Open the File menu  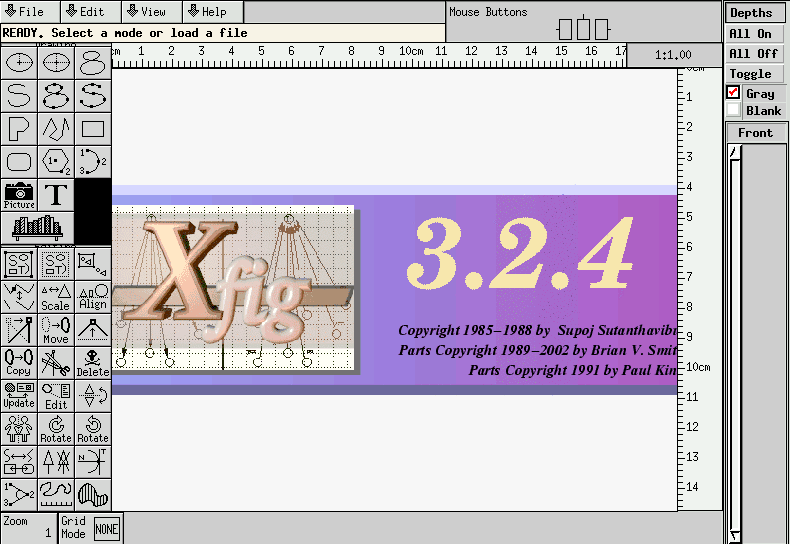click(x=30, y=12)
